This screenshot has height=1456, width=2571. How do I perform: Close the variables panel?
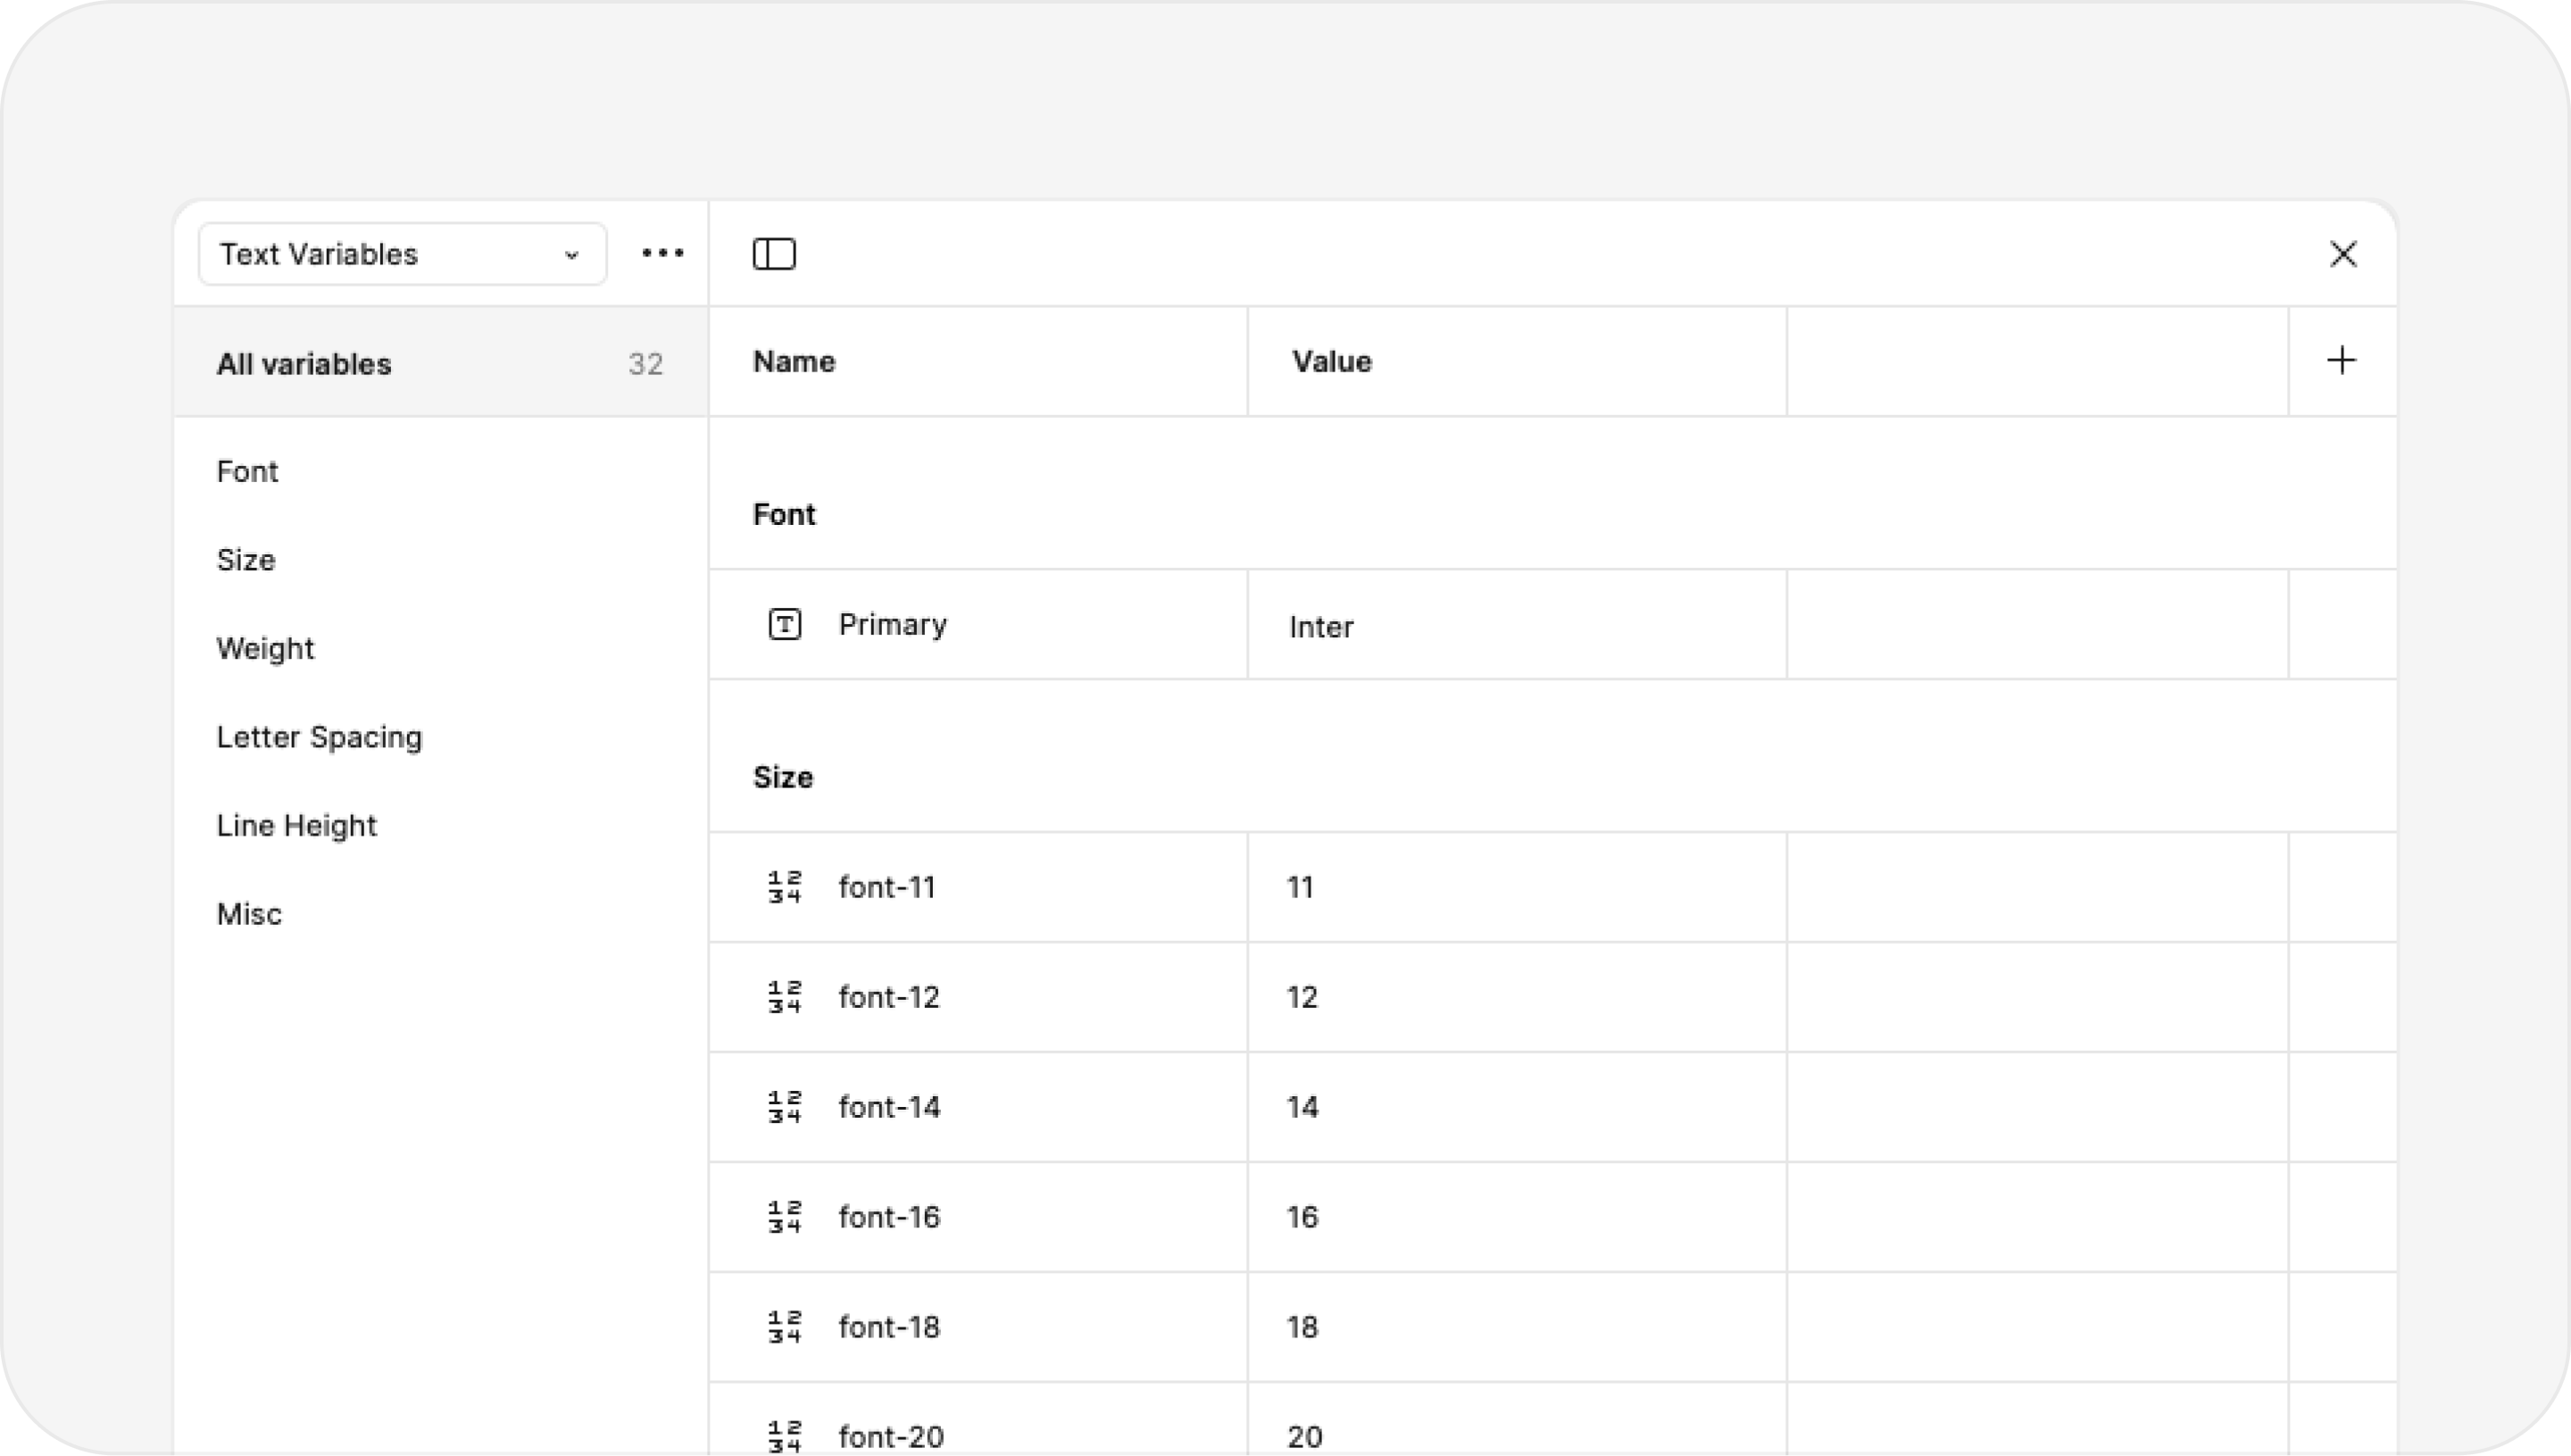point(2342,254)
